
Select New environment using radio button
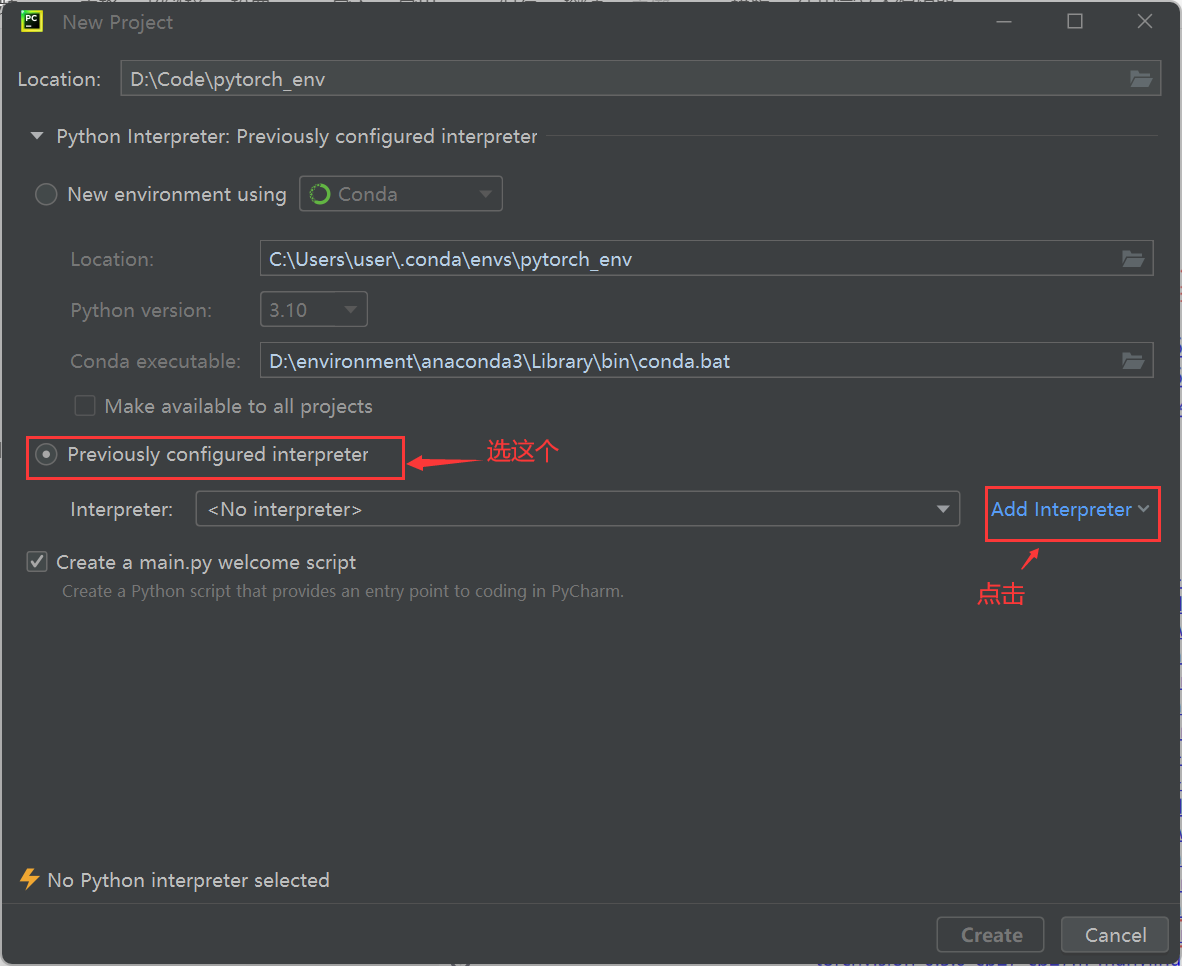46,195
